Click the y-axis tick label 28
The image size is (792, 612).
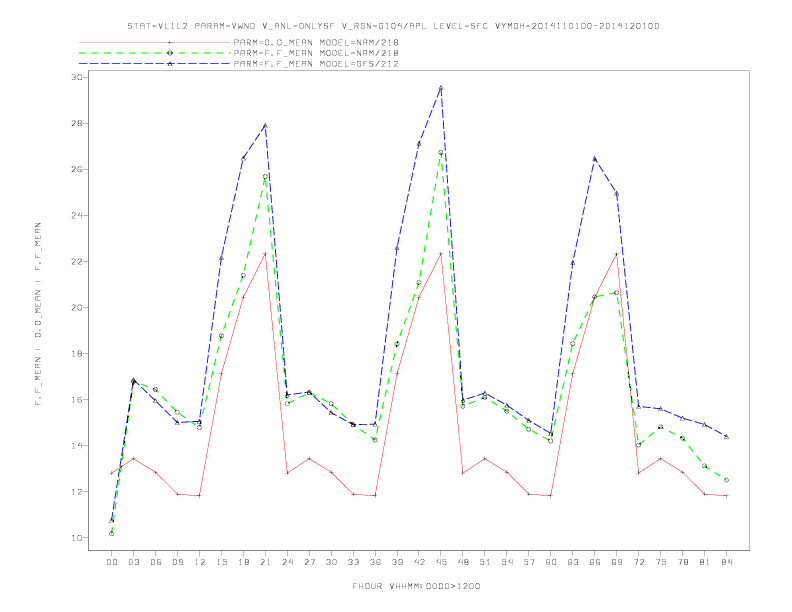77,123
